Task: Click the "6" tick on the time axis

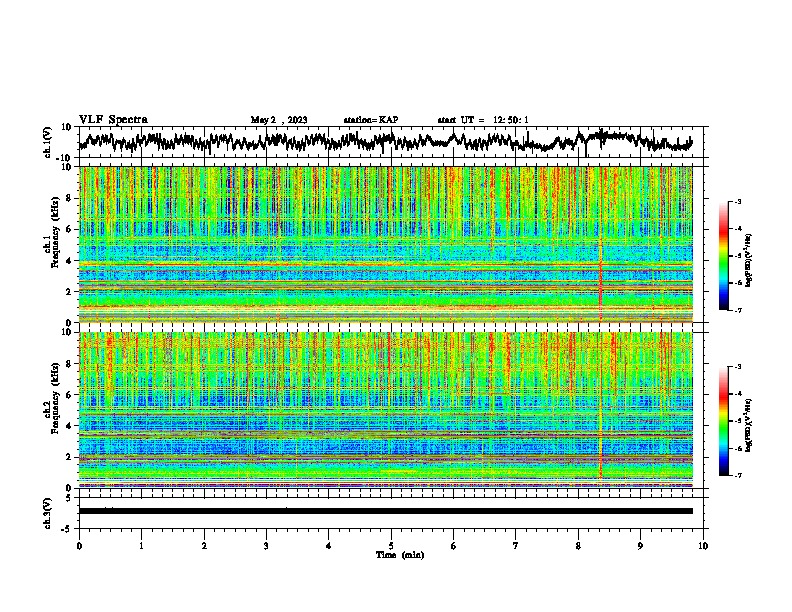Action: click(x=454, y=546)
